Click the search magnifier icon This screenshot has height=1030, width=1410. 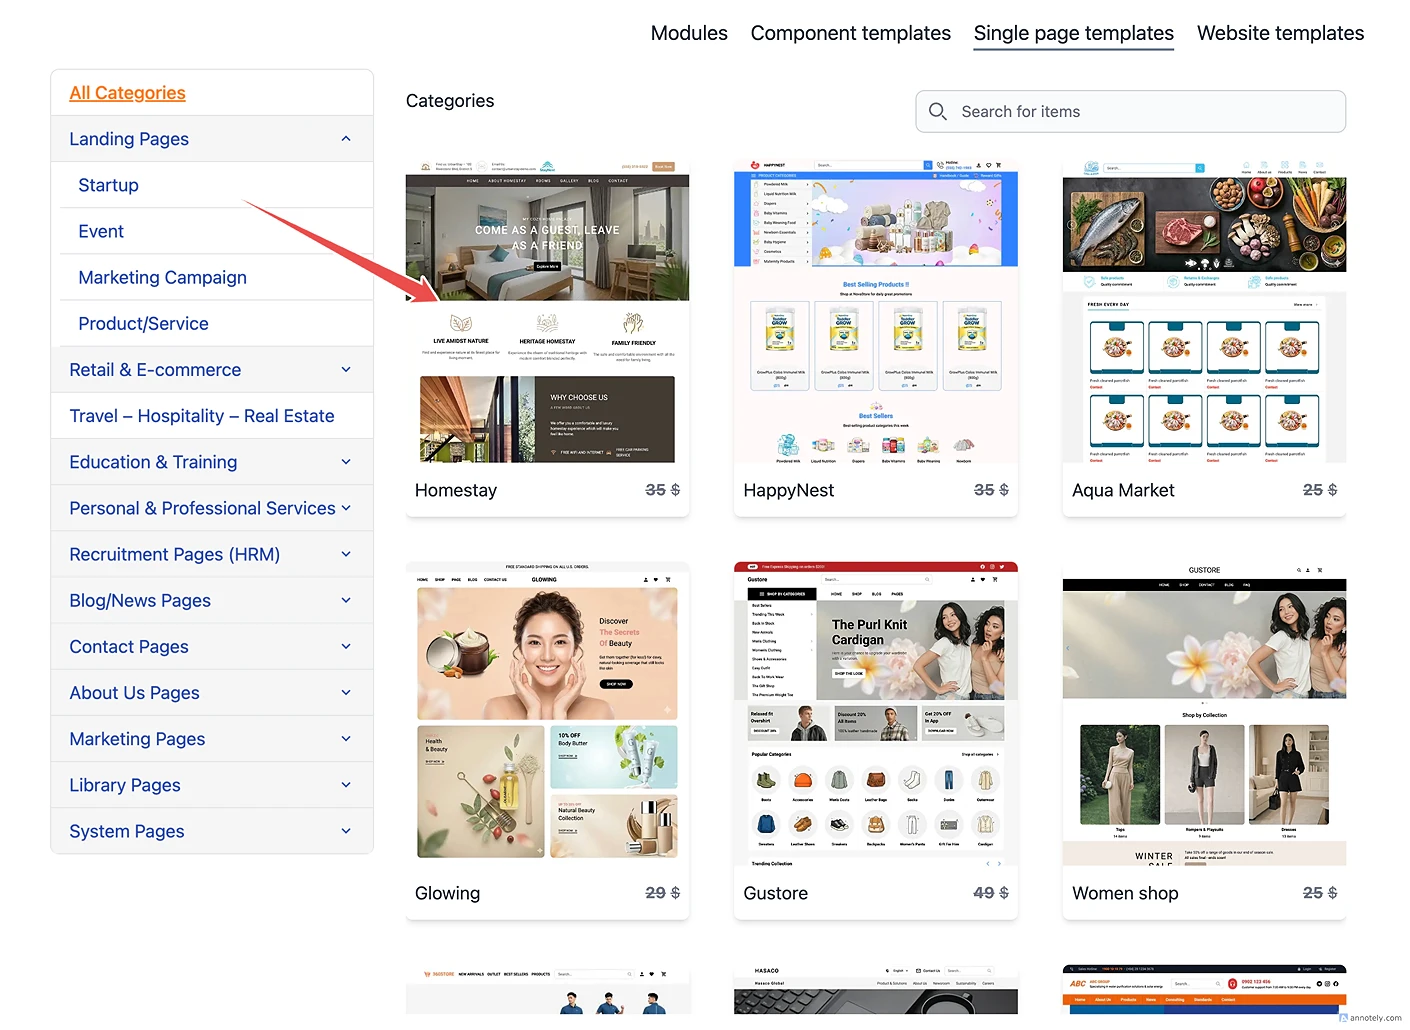coord(937,111)
